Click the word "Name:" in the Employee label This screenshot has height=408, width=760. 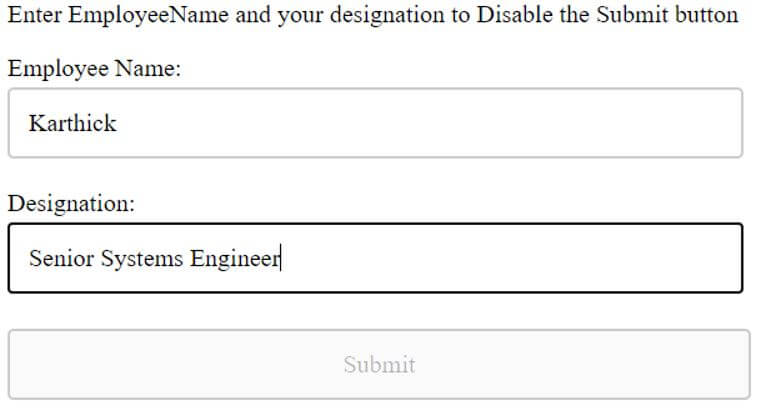pos(150,70)
